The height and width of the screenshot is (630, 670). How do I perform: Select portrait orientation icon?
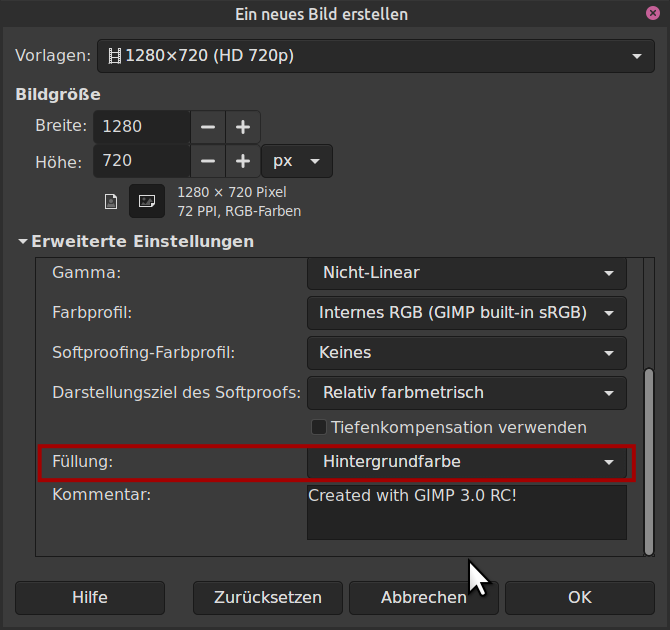111,201
